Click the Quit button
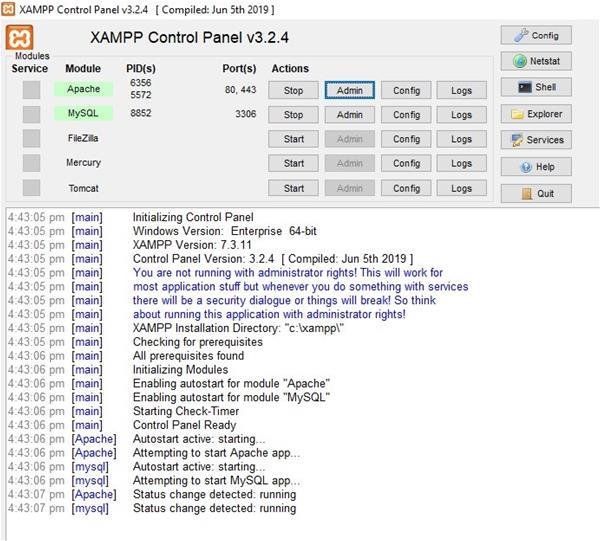 pyautogui.click(x=536, y=194)
